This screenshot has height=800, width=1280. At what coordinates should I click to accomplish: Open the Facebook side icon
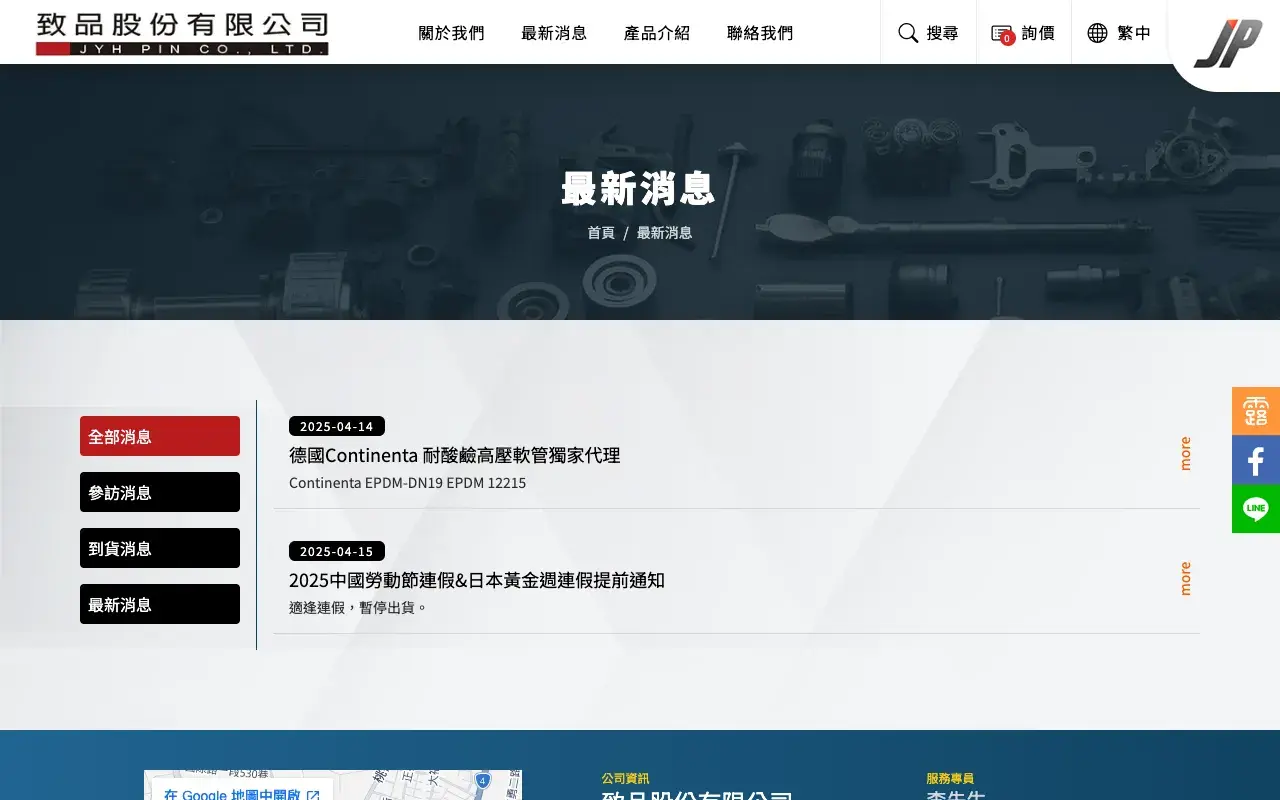[1256, 460]
